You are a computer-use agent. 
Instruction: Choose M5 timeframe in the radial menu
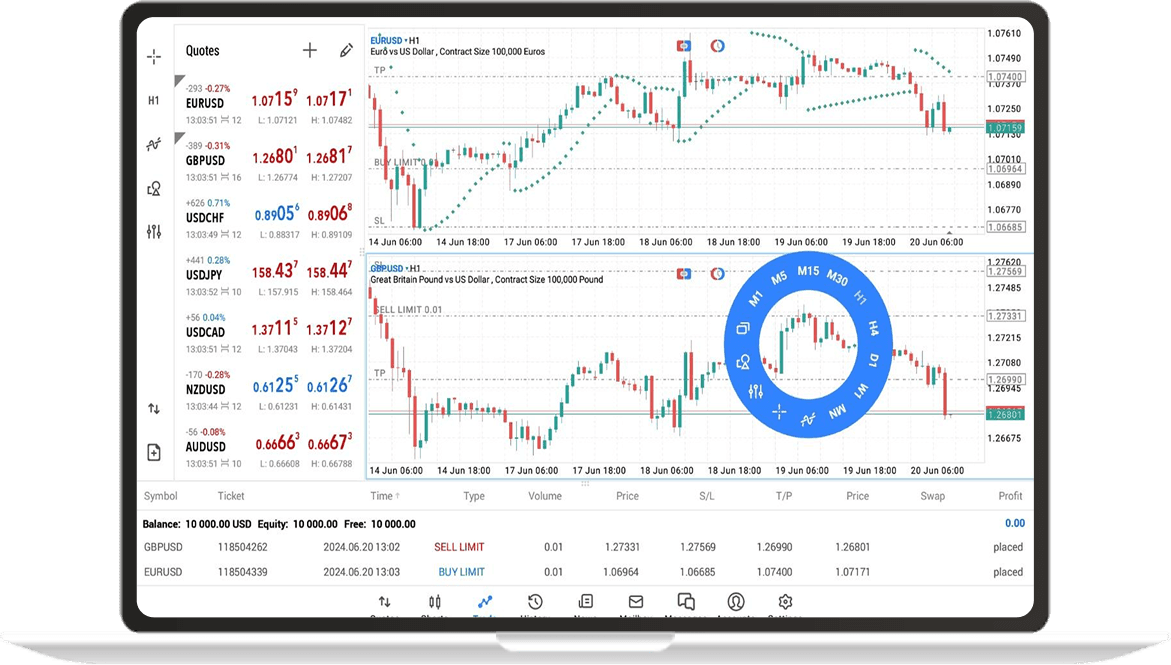pyautogui.click(x=779, y=279)
